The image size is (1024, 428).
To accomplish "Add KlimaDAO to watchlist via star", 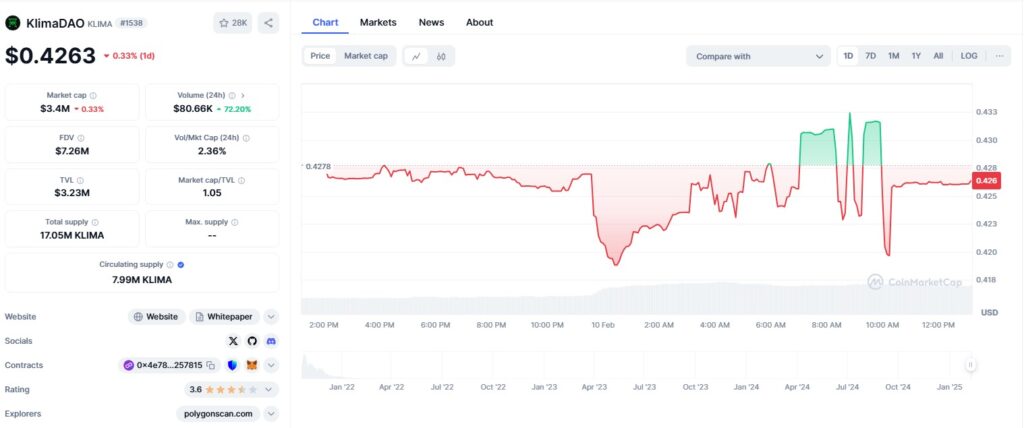I will click(x=233, y=22).
